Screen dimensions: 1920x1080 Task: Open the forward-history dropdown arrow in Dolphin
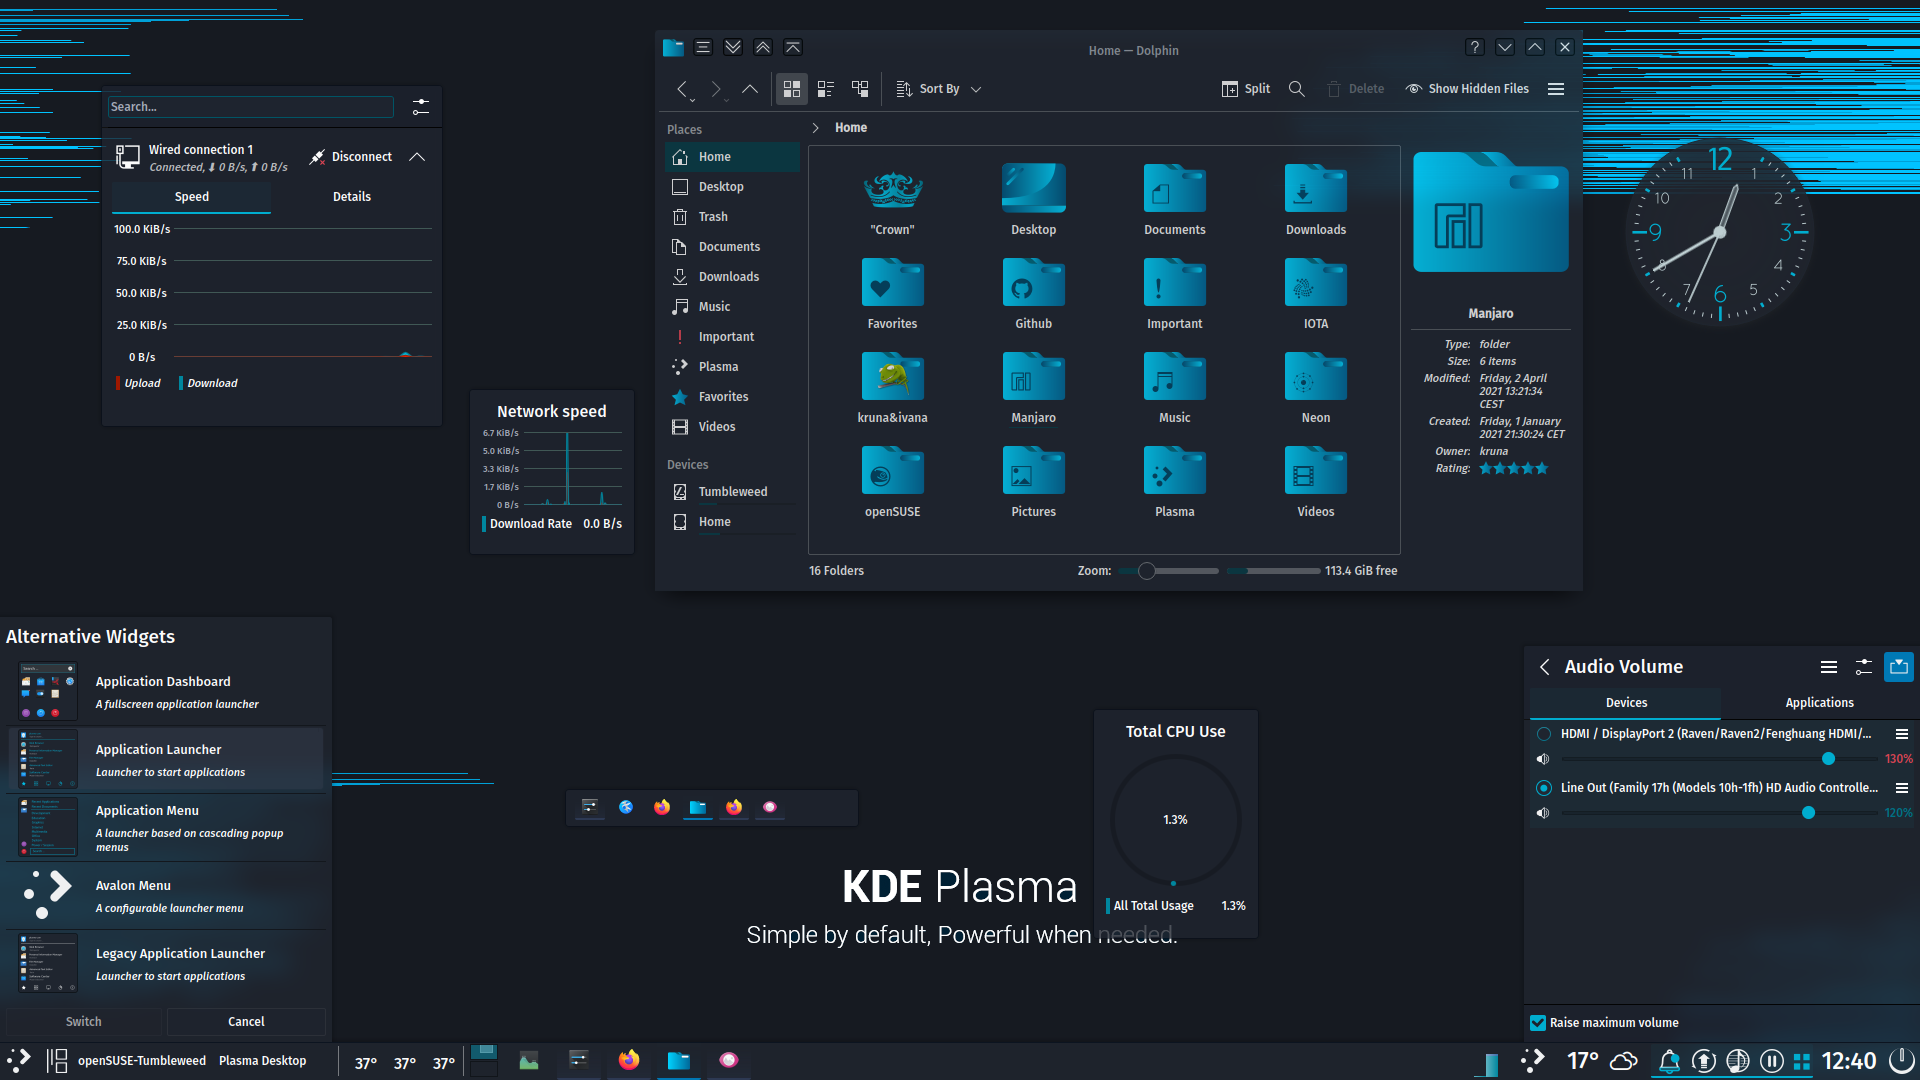tap(725, 99)
